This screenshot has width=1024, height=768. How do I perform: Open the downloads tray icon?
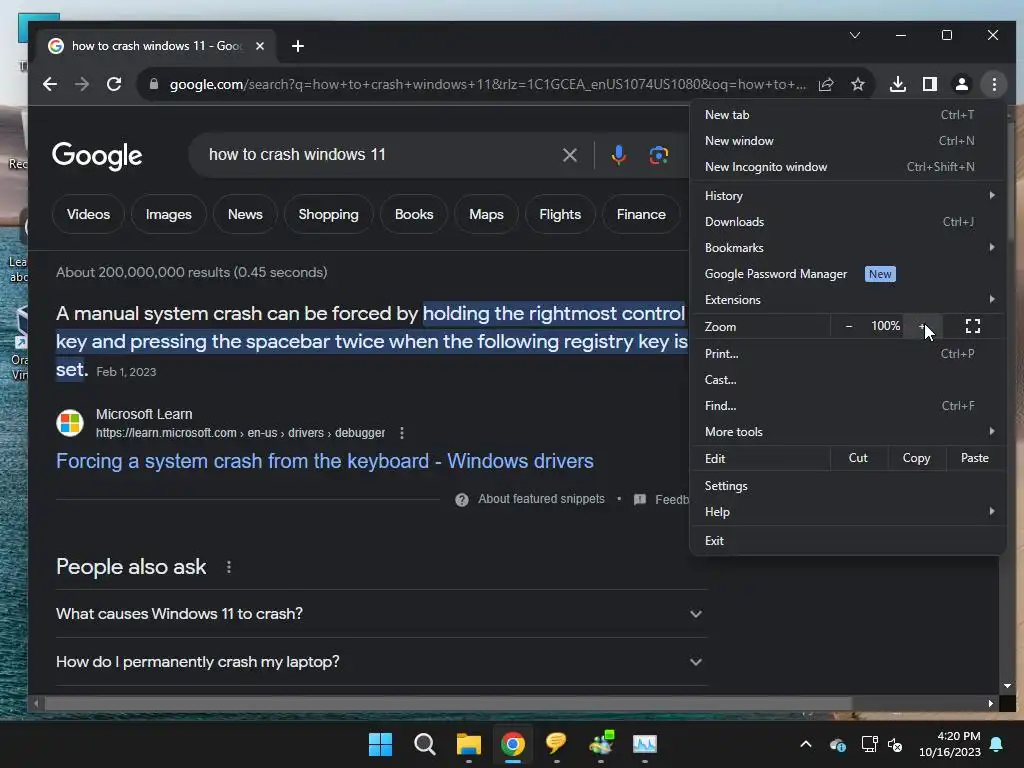898,84
